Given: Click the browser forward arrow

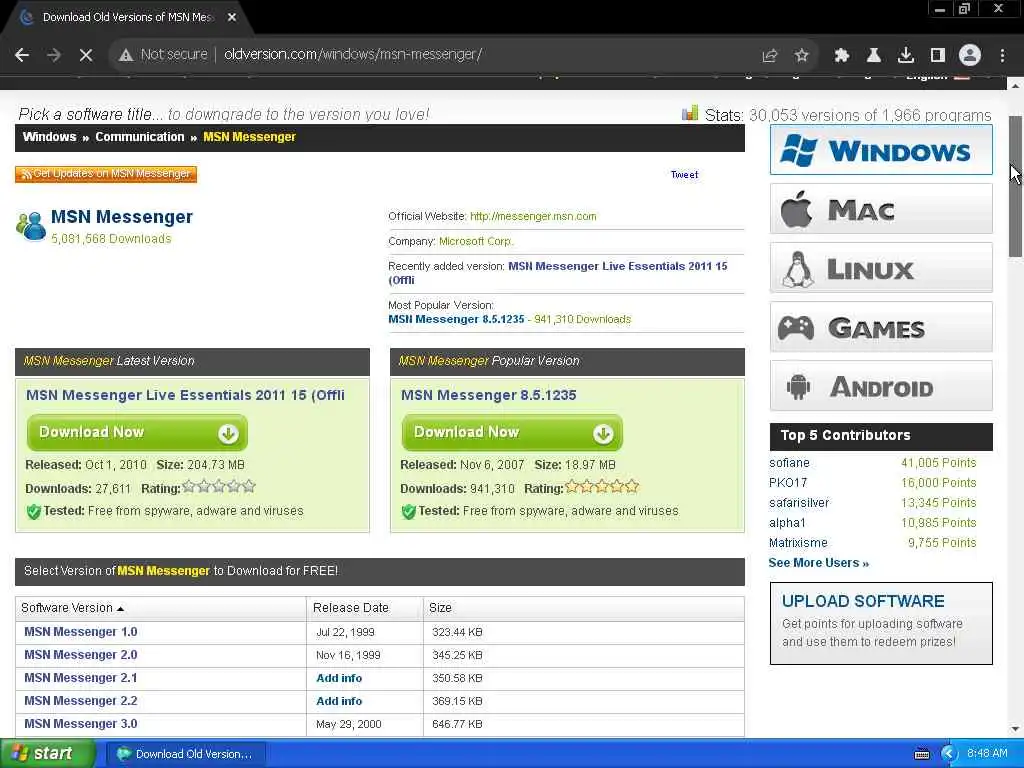Looking at the screenshot, I should [x=54, y=55].
